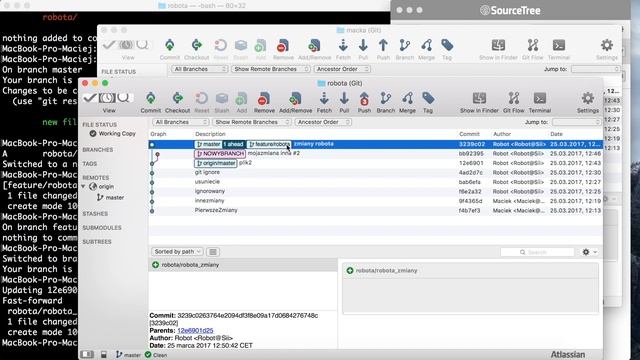Select commit 'usuniecie'

click(375, 182)
